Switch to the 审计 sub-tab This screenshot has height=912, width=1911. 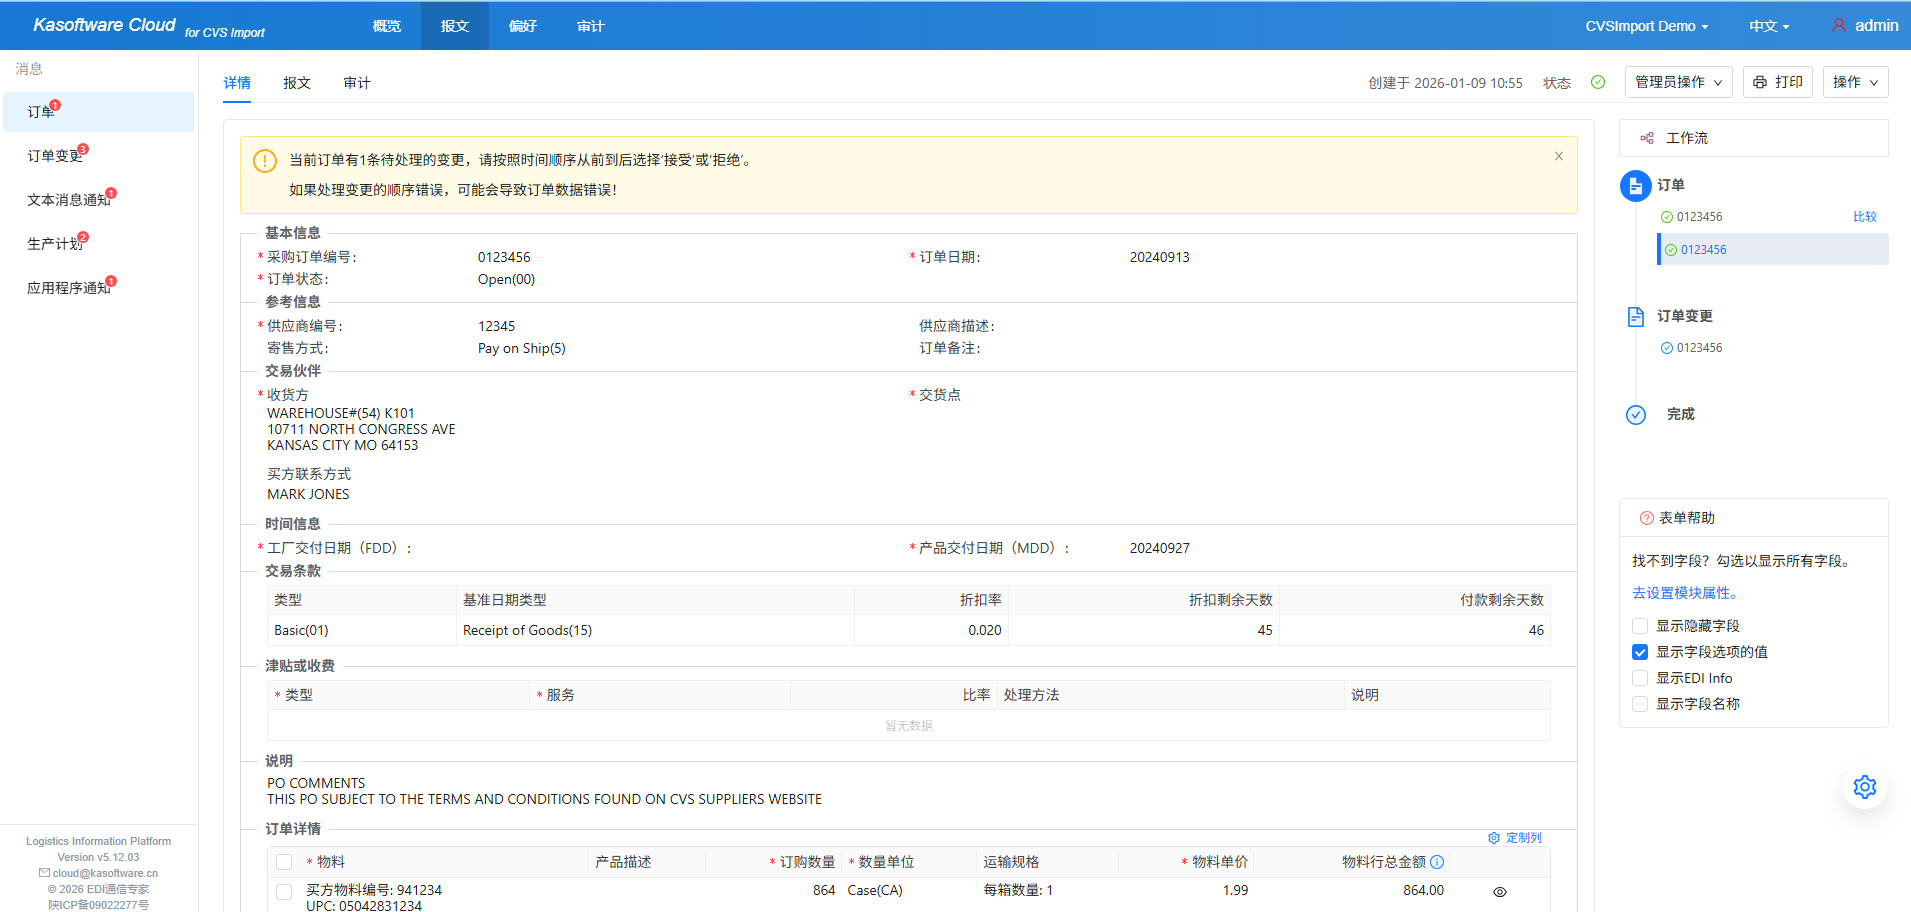[356, 83]
